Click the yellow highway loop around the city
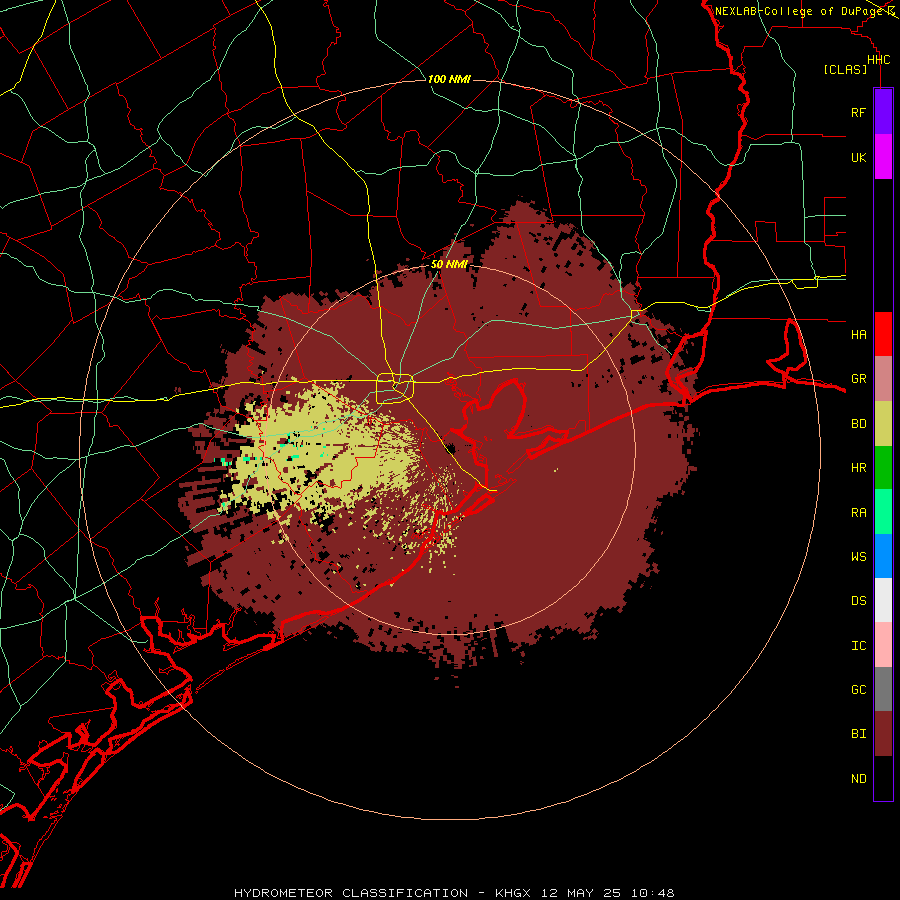Image resolution: width=900 pixels, height=900 pixels. [395, 388]
